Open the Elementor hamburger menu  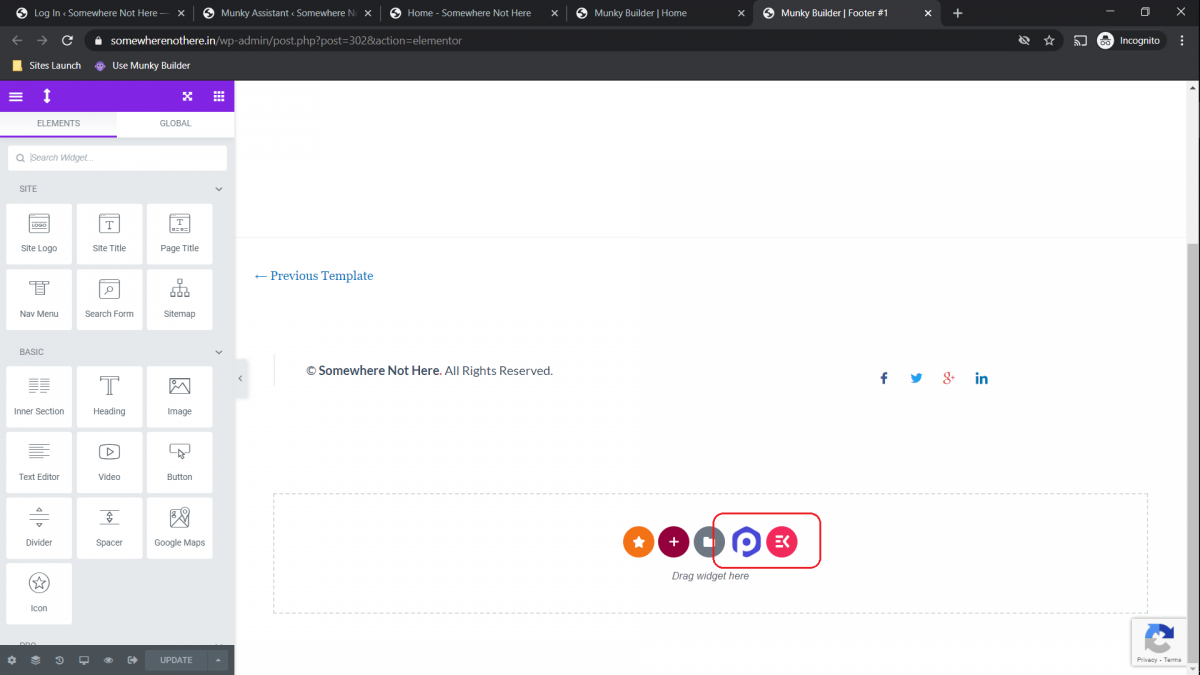point(16,96)
